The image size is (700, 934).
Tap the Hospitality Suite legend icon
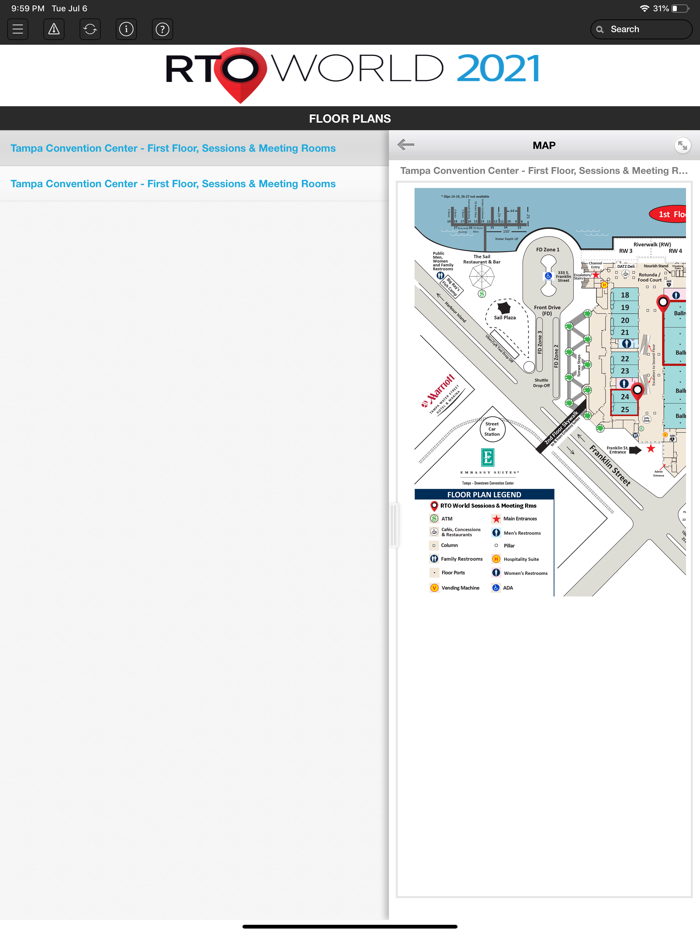coord(496,559)
